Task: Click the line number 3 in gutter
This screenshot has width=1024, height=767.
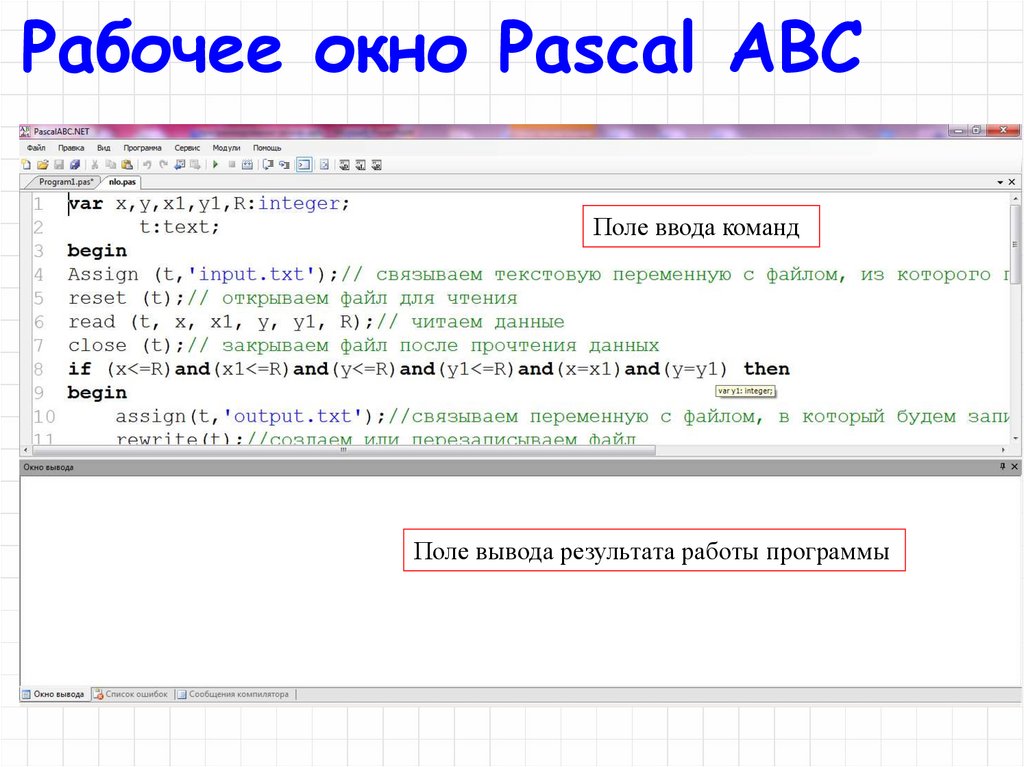Action: tap(39, 251)
